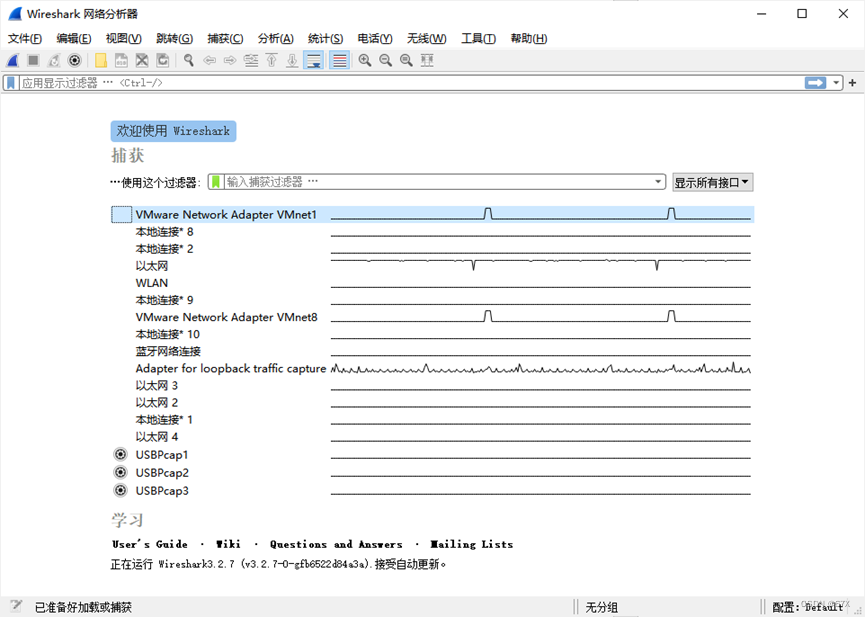This screenshot has height=617, width=865.
Task: Click zoom in magnifier icon
Action: (x=365, y=60)
